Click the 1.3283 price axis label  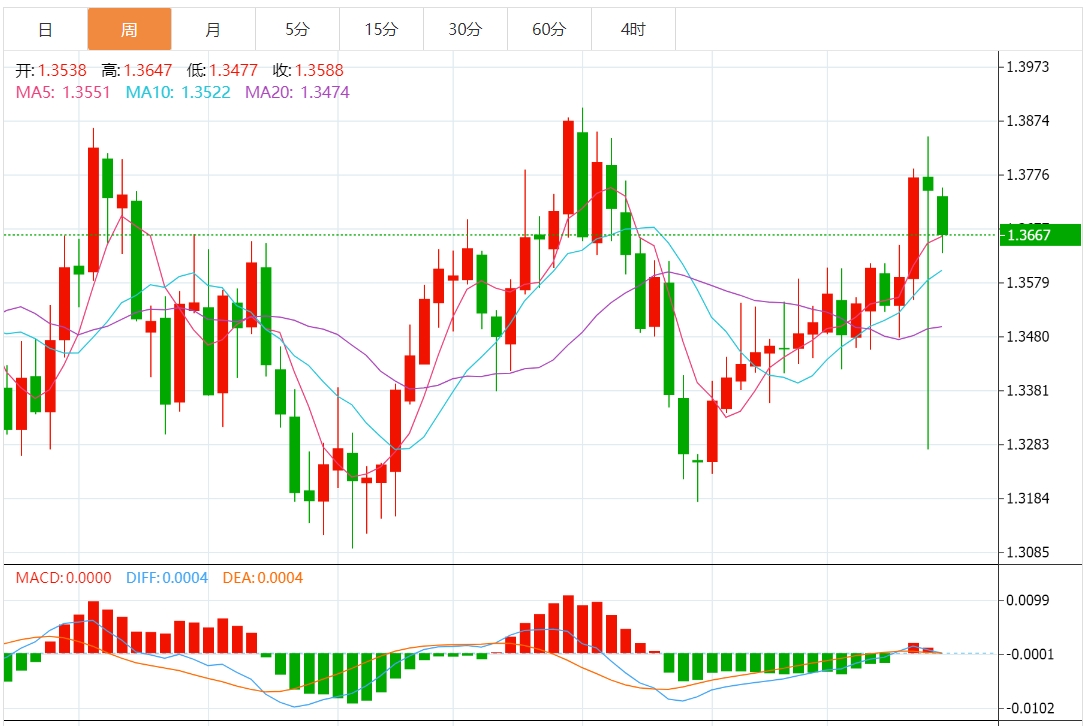tap(1028, 444)
